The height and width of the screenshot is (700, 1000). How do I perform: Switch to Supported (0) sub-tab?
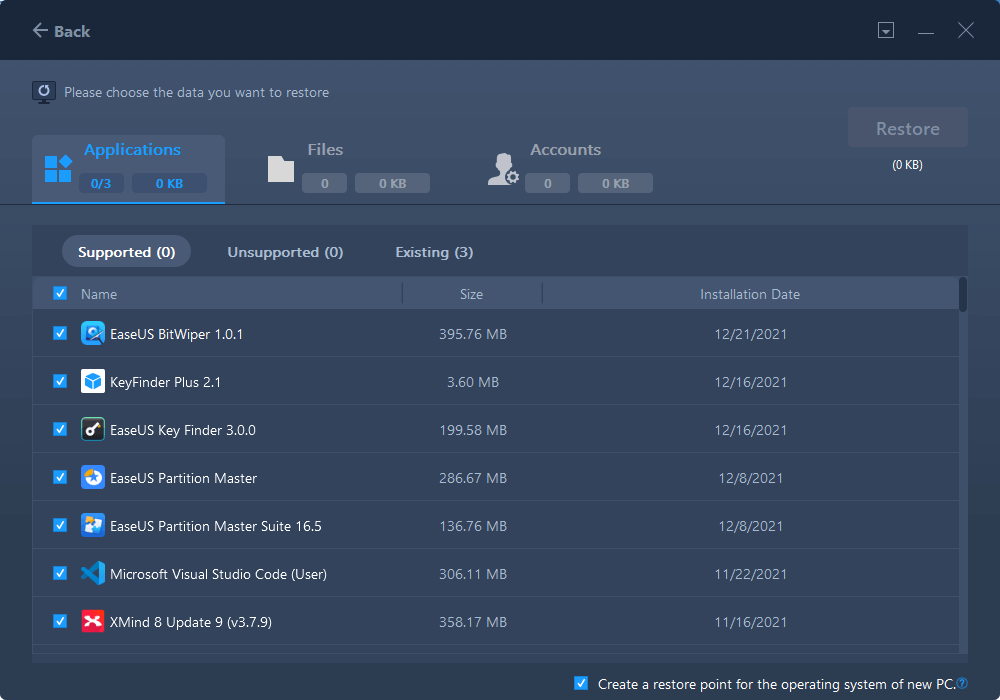[x=126, y=252]
